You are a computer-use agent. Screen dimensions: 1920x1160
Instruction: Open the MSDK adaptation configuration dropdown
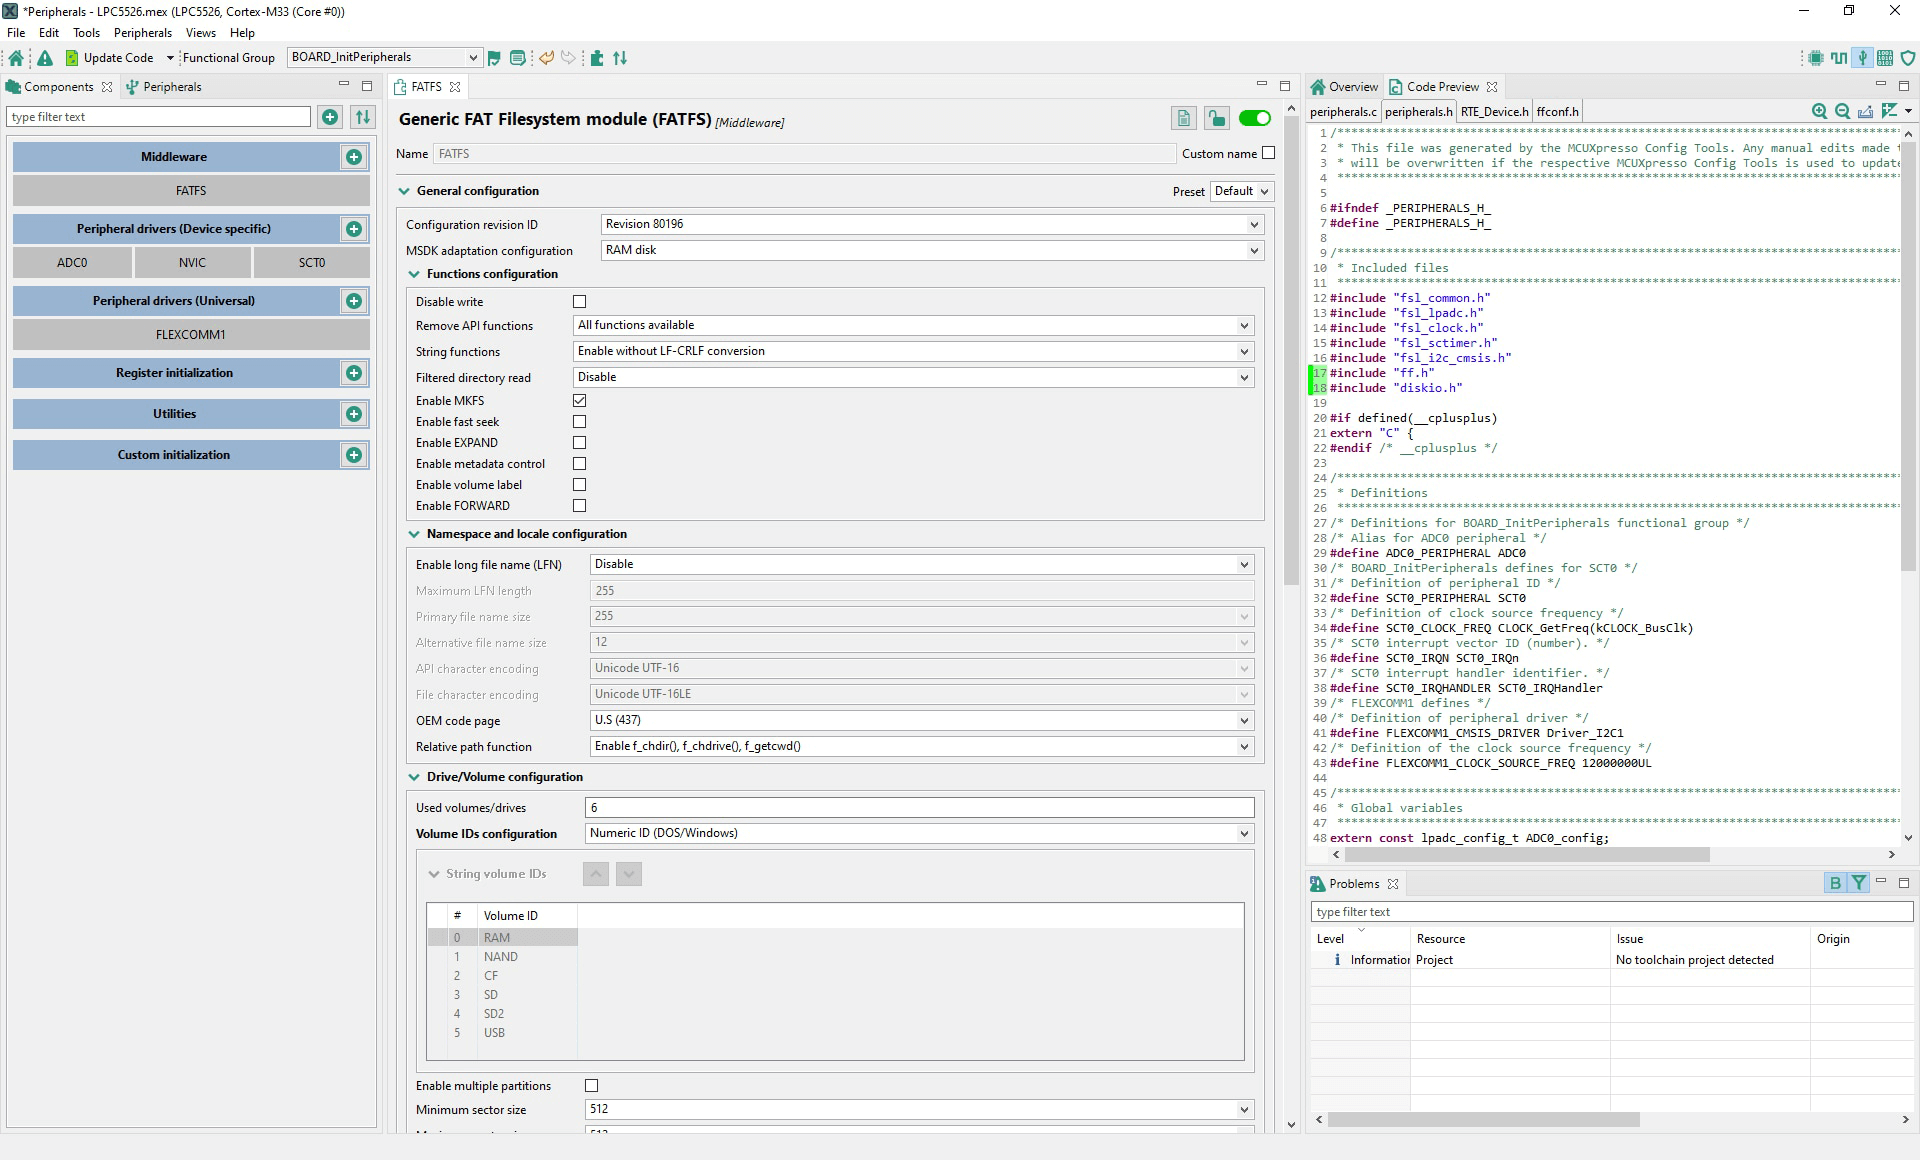pyautogui.click(x=1253, y=250)
